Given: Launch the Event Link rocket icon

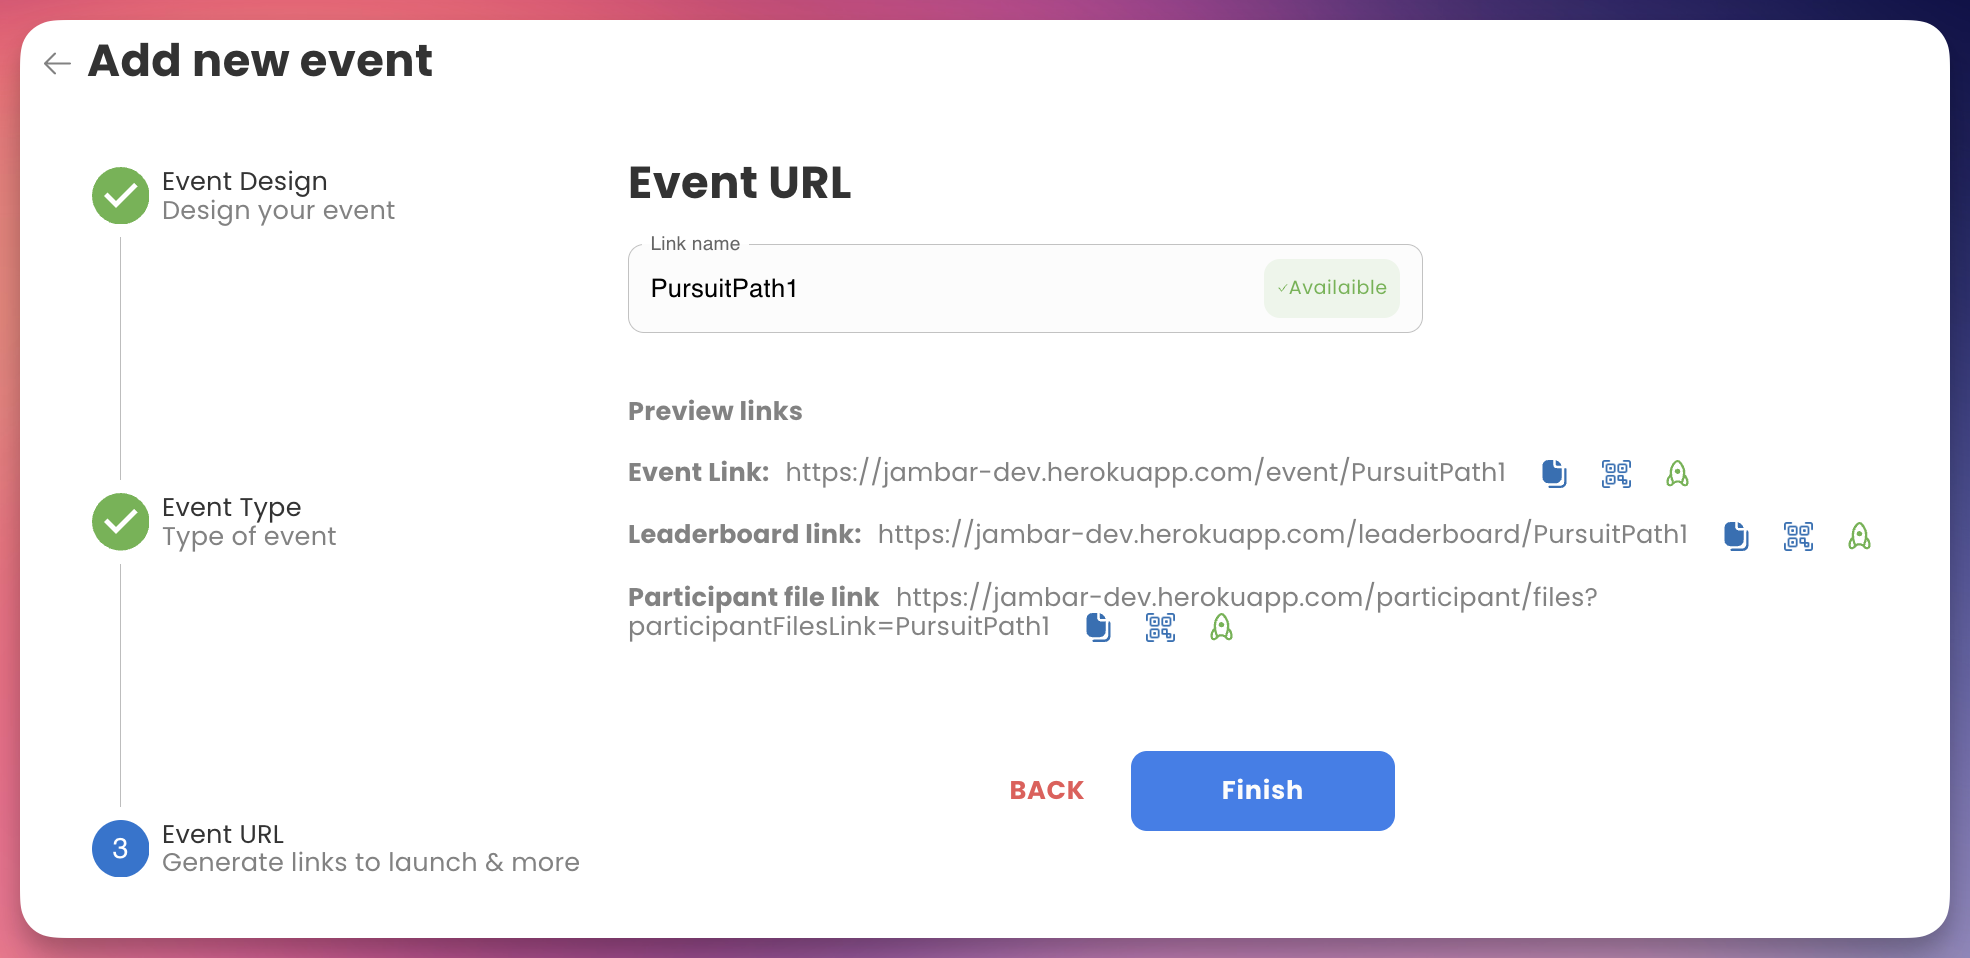Looking at the screenshot, I should tap(1677, 473).
